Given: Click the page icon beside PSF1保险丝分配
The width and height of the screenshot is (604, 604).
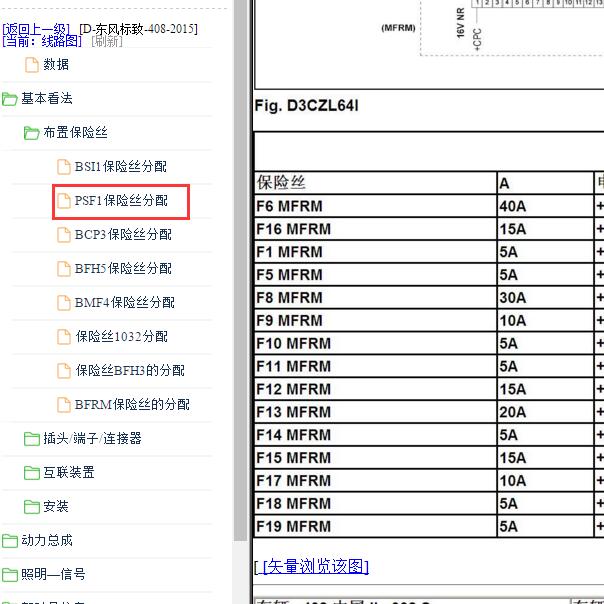Looking at the screenshot, I should (x=64, y=201).
